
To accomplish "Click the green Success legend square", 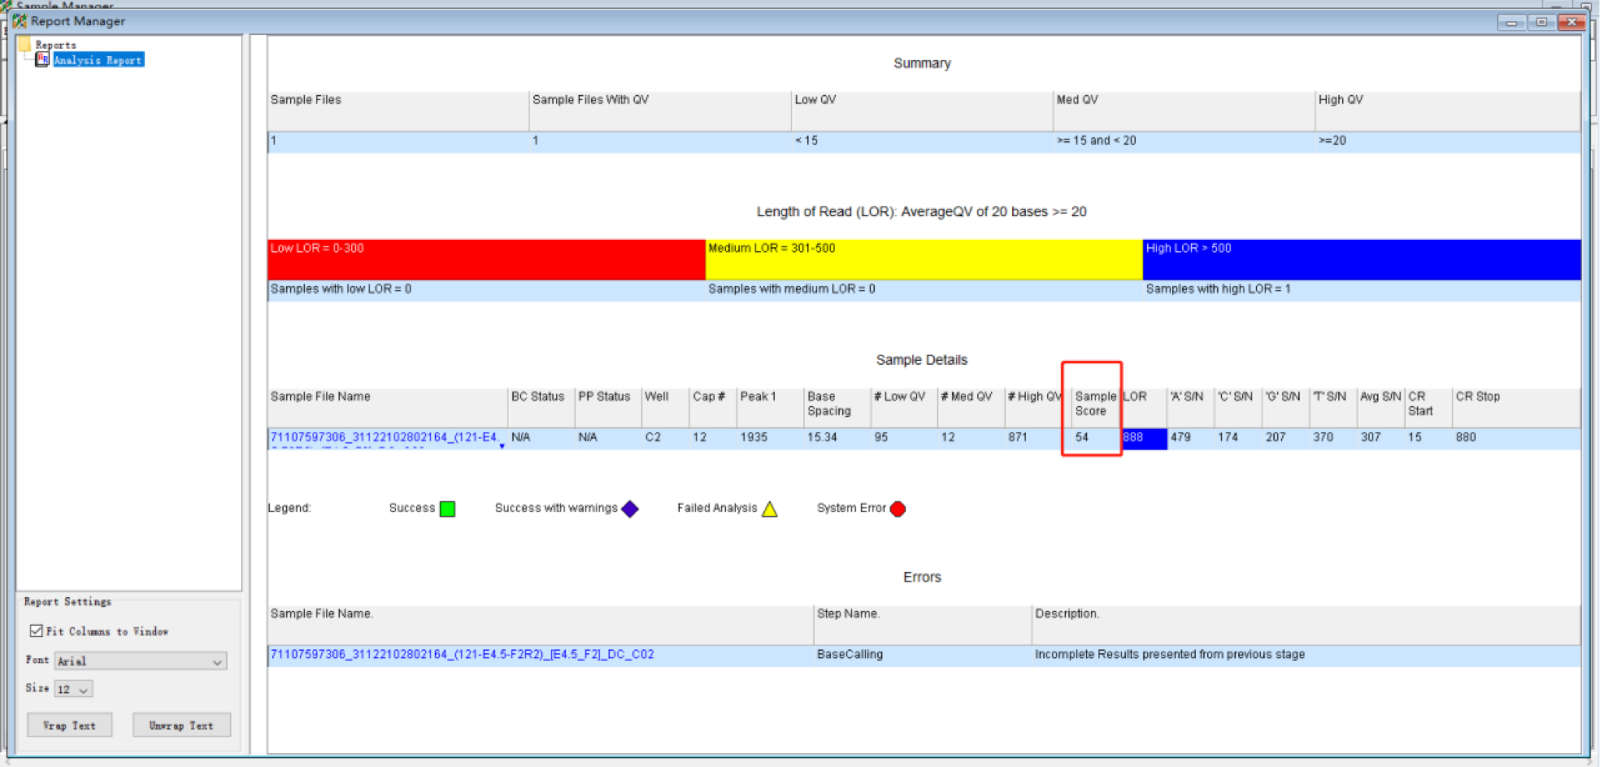I will [x=448, y=509].
